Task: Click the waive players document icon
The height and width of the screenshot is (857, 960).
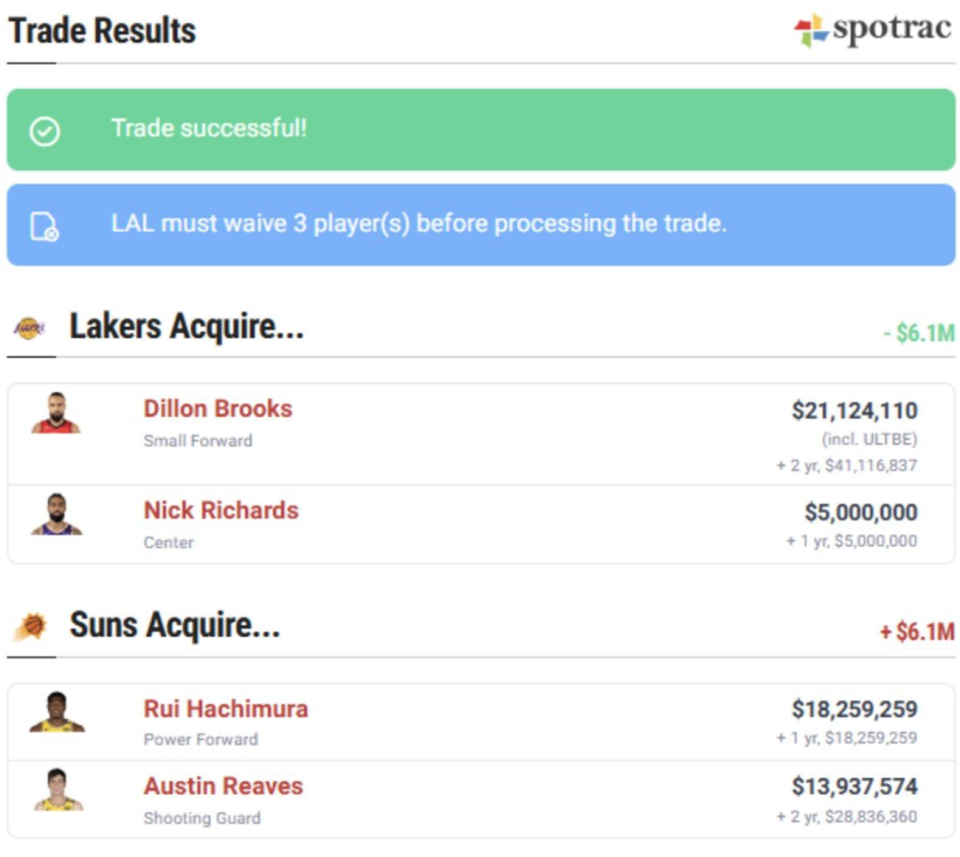Action: tap(45, 226)
